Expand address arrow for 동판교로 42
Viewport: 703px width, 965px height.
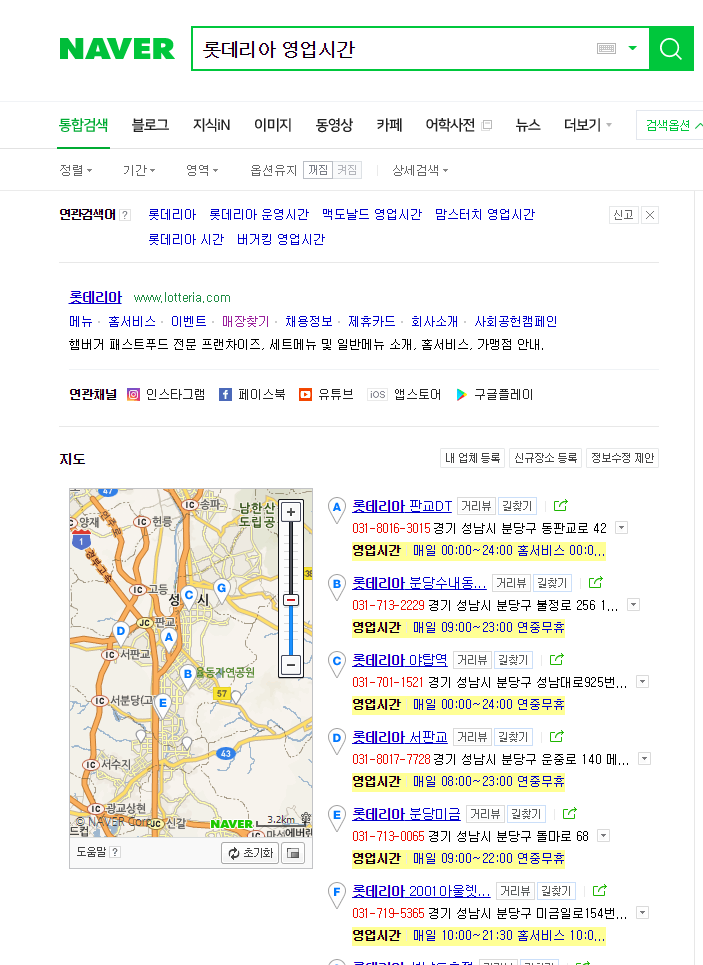coord(622,527)
